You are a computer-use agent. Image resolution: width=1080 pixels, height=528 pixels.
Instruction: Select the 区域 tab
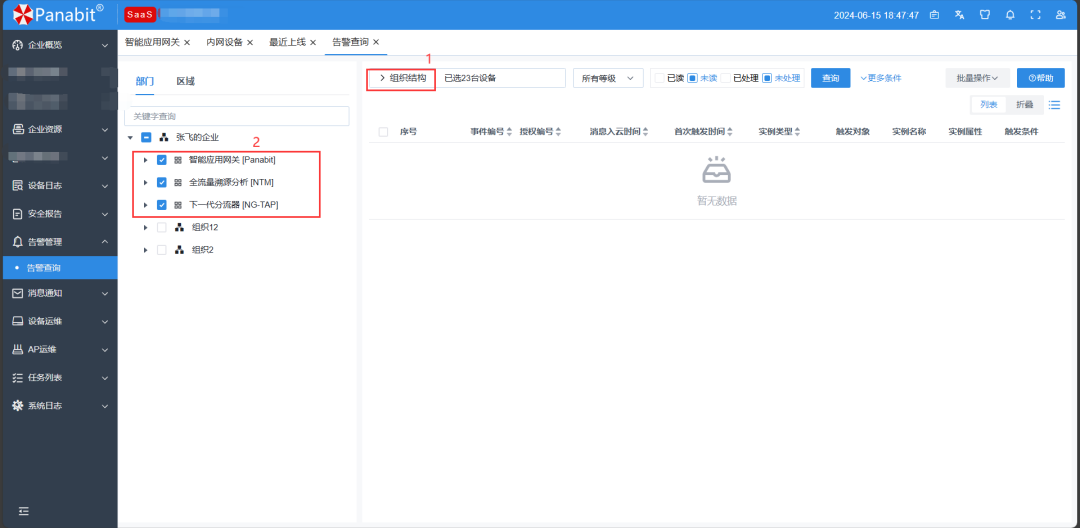point(185,81)
